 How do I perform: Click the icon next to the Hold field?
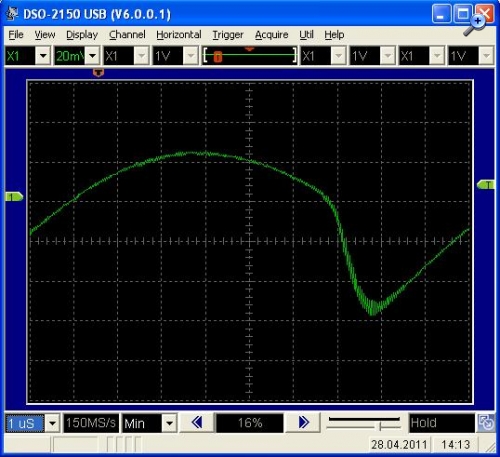tap(486, 423)
